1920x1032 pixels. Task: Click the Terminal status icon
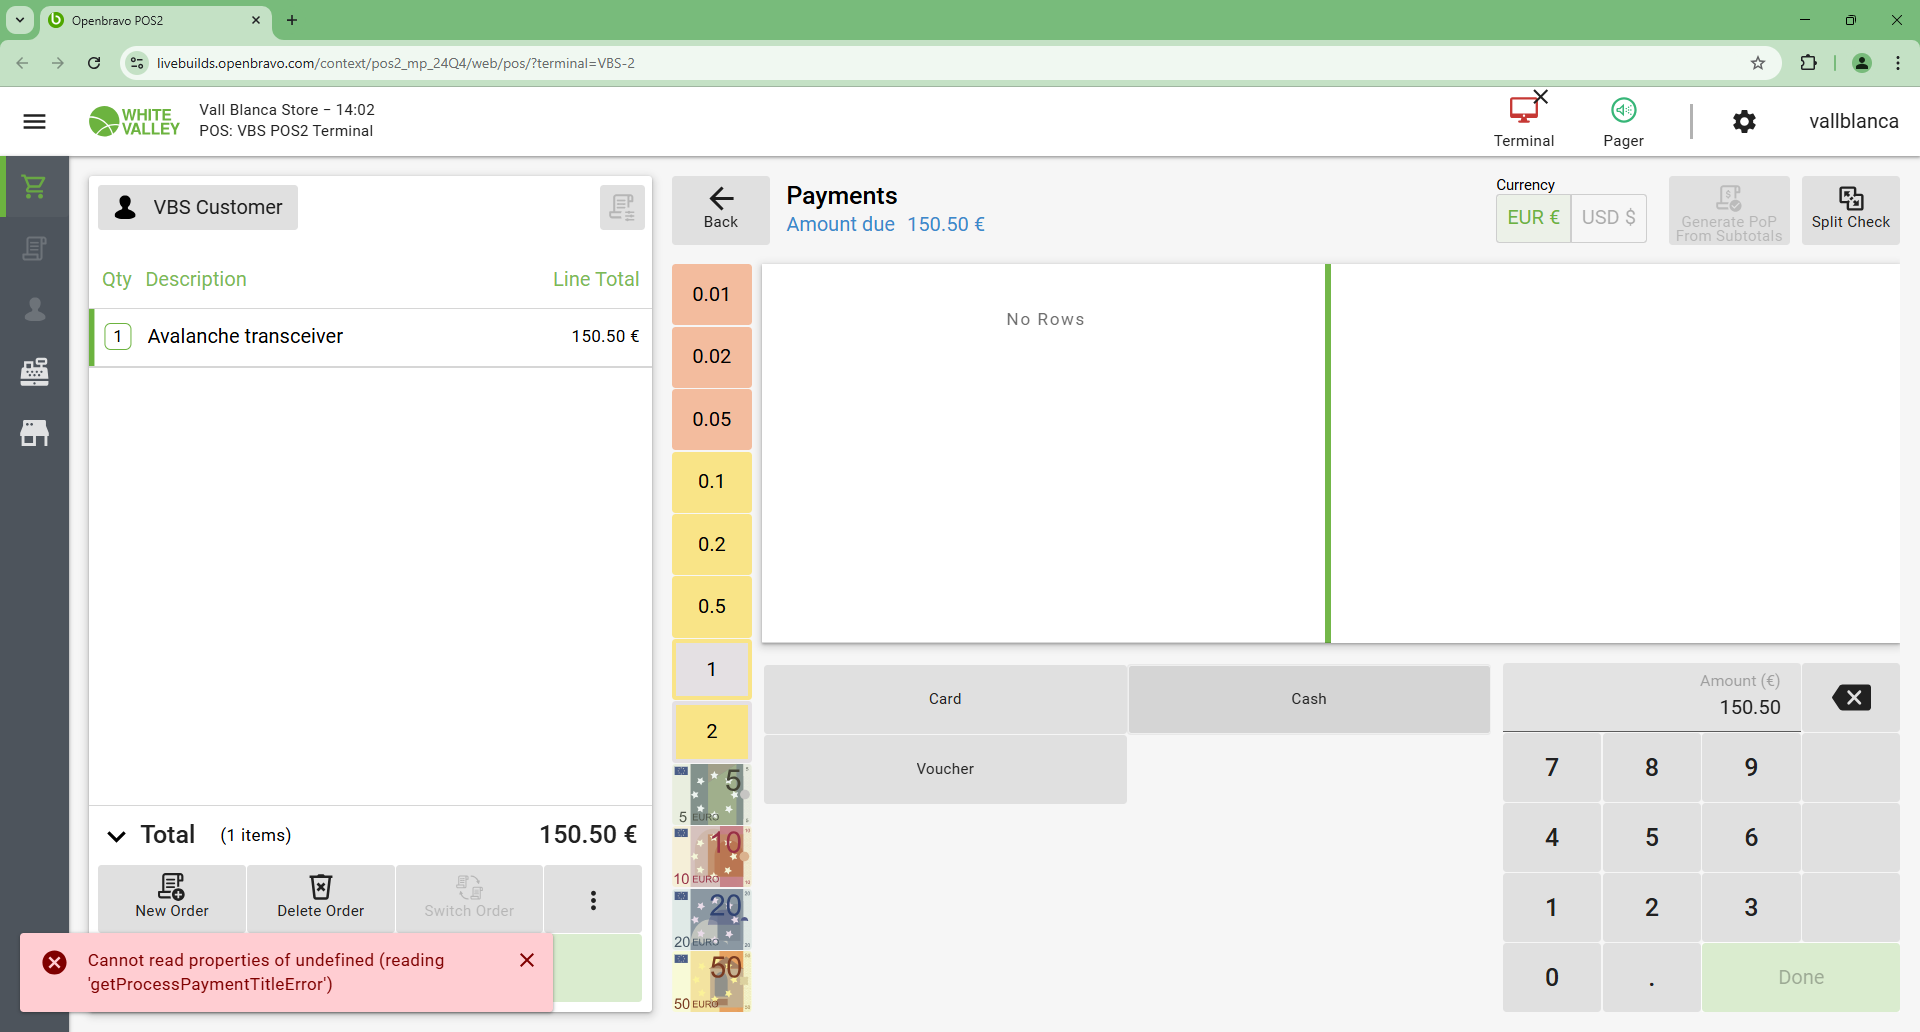coord(1523,121)
